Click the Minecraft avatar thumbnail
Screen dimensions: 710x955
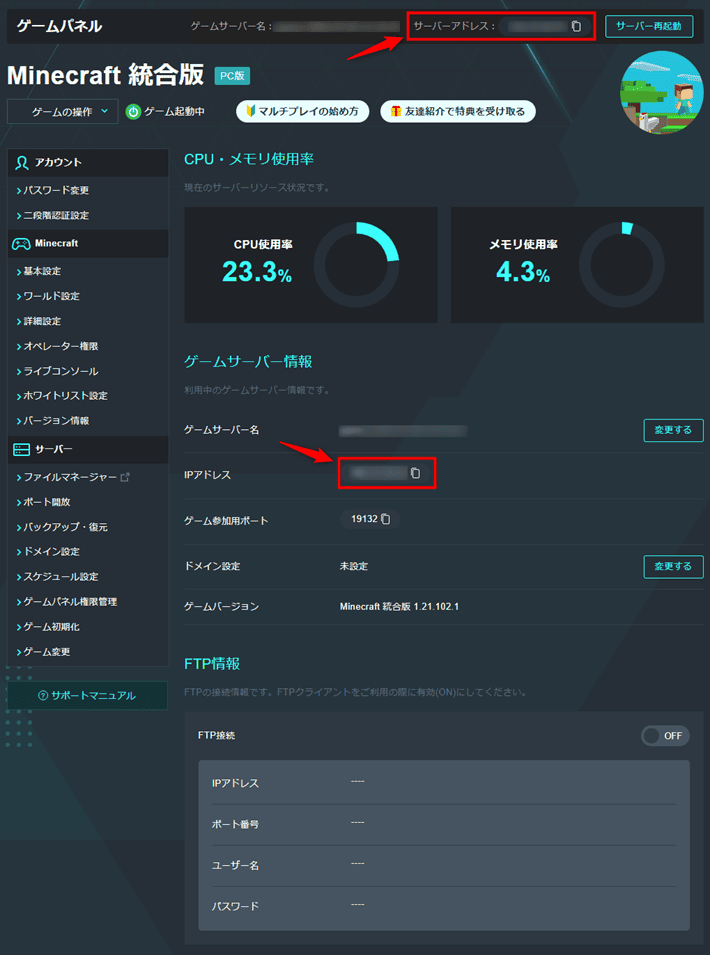pos(661,93)
